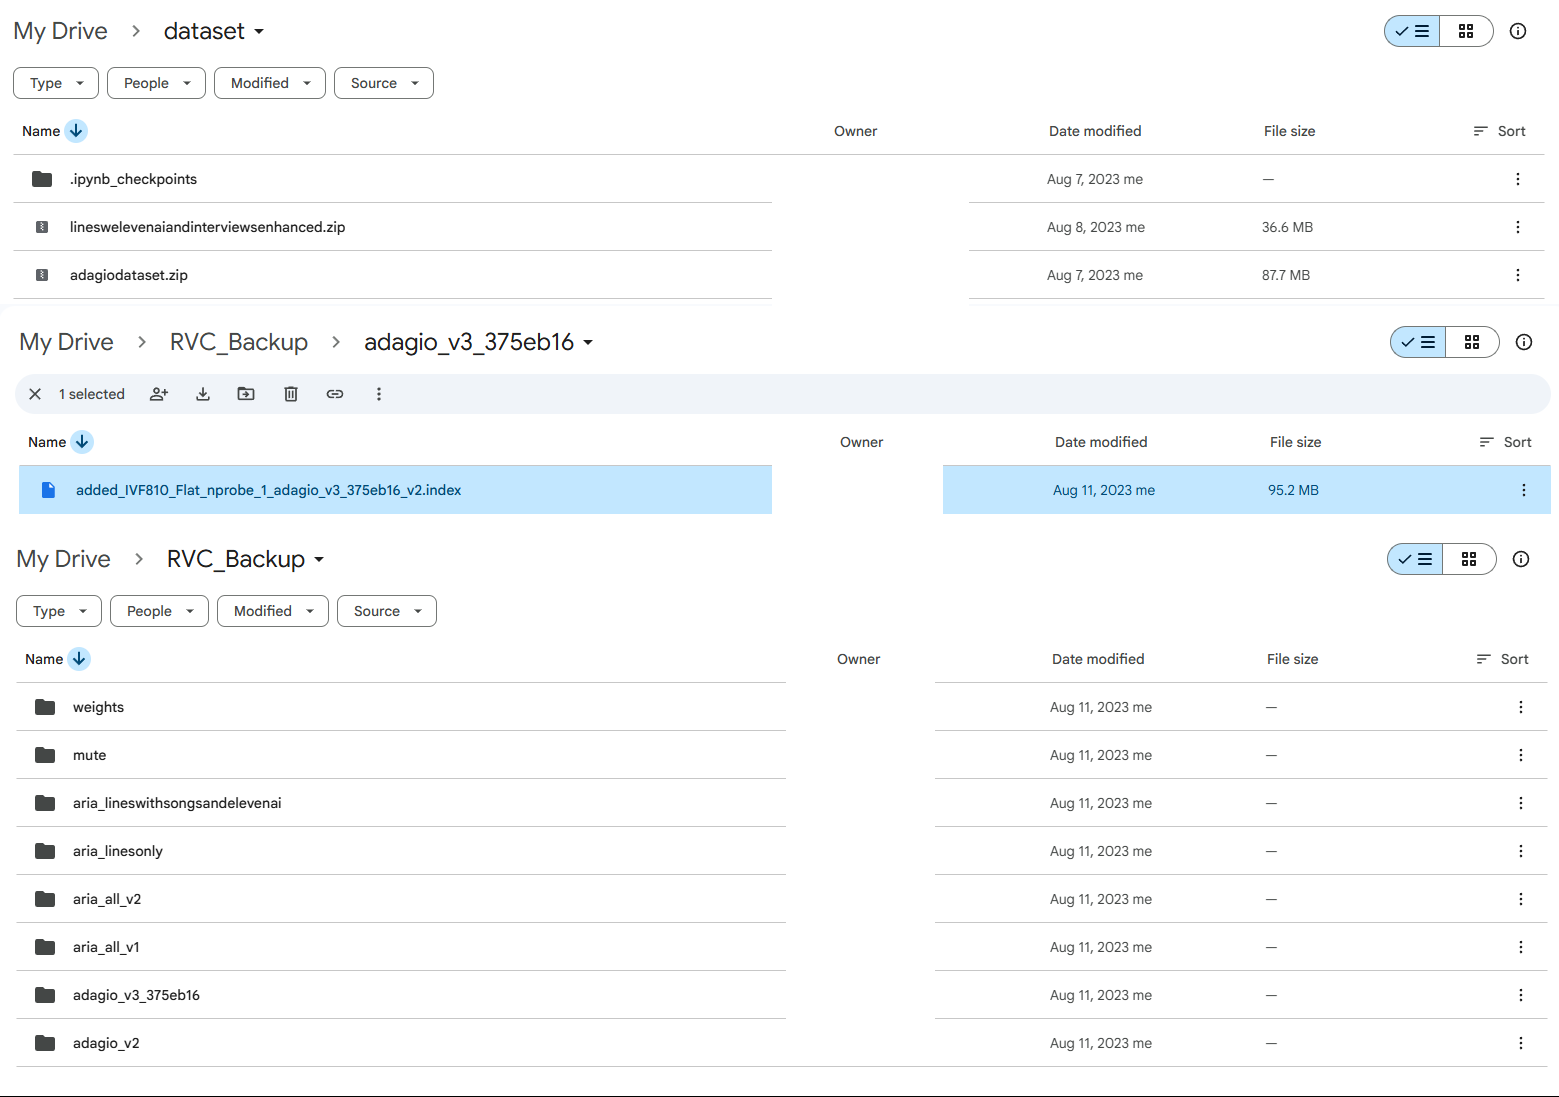Switch to grid layout in RVC_Backup panel

(x=1469, y=559)
